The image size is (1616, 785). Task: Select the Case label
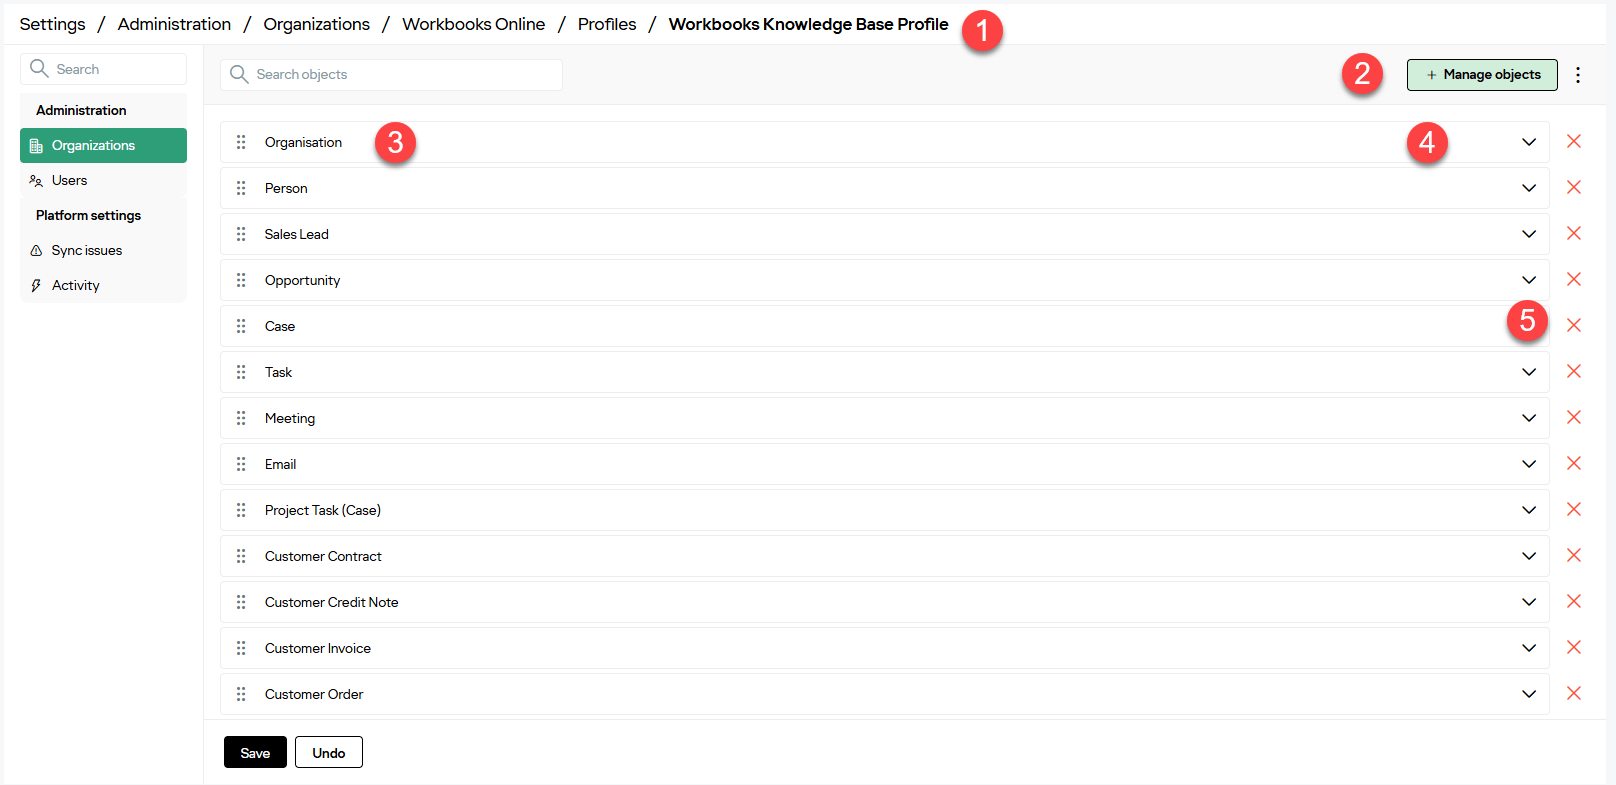[279, 326]
